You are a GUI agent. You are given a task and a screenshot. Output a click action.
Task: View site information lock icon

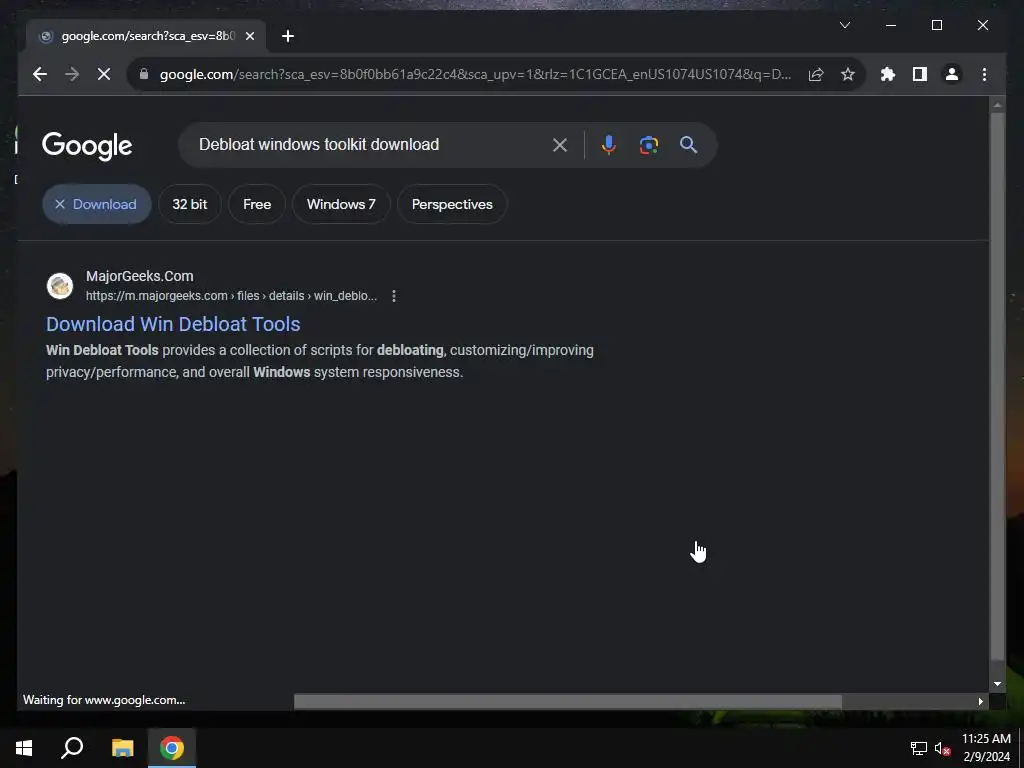tap(144, 74)
